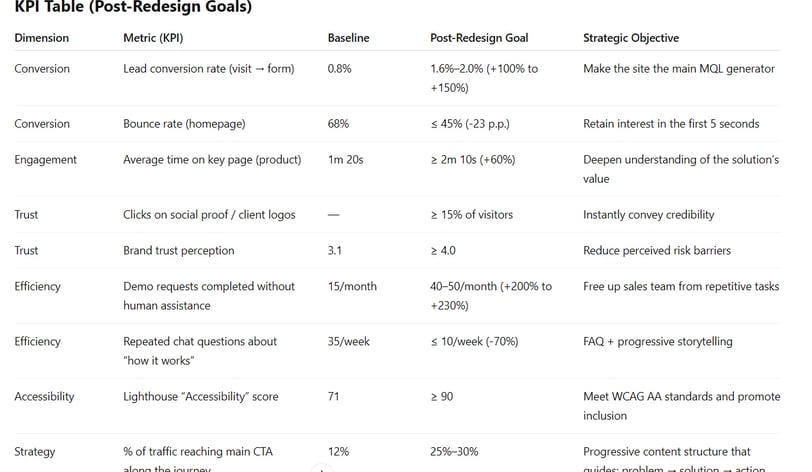Click the '≤ 10/week (-70%)' goal cell
Screen dimensions: 812x472
click(474, 341)
